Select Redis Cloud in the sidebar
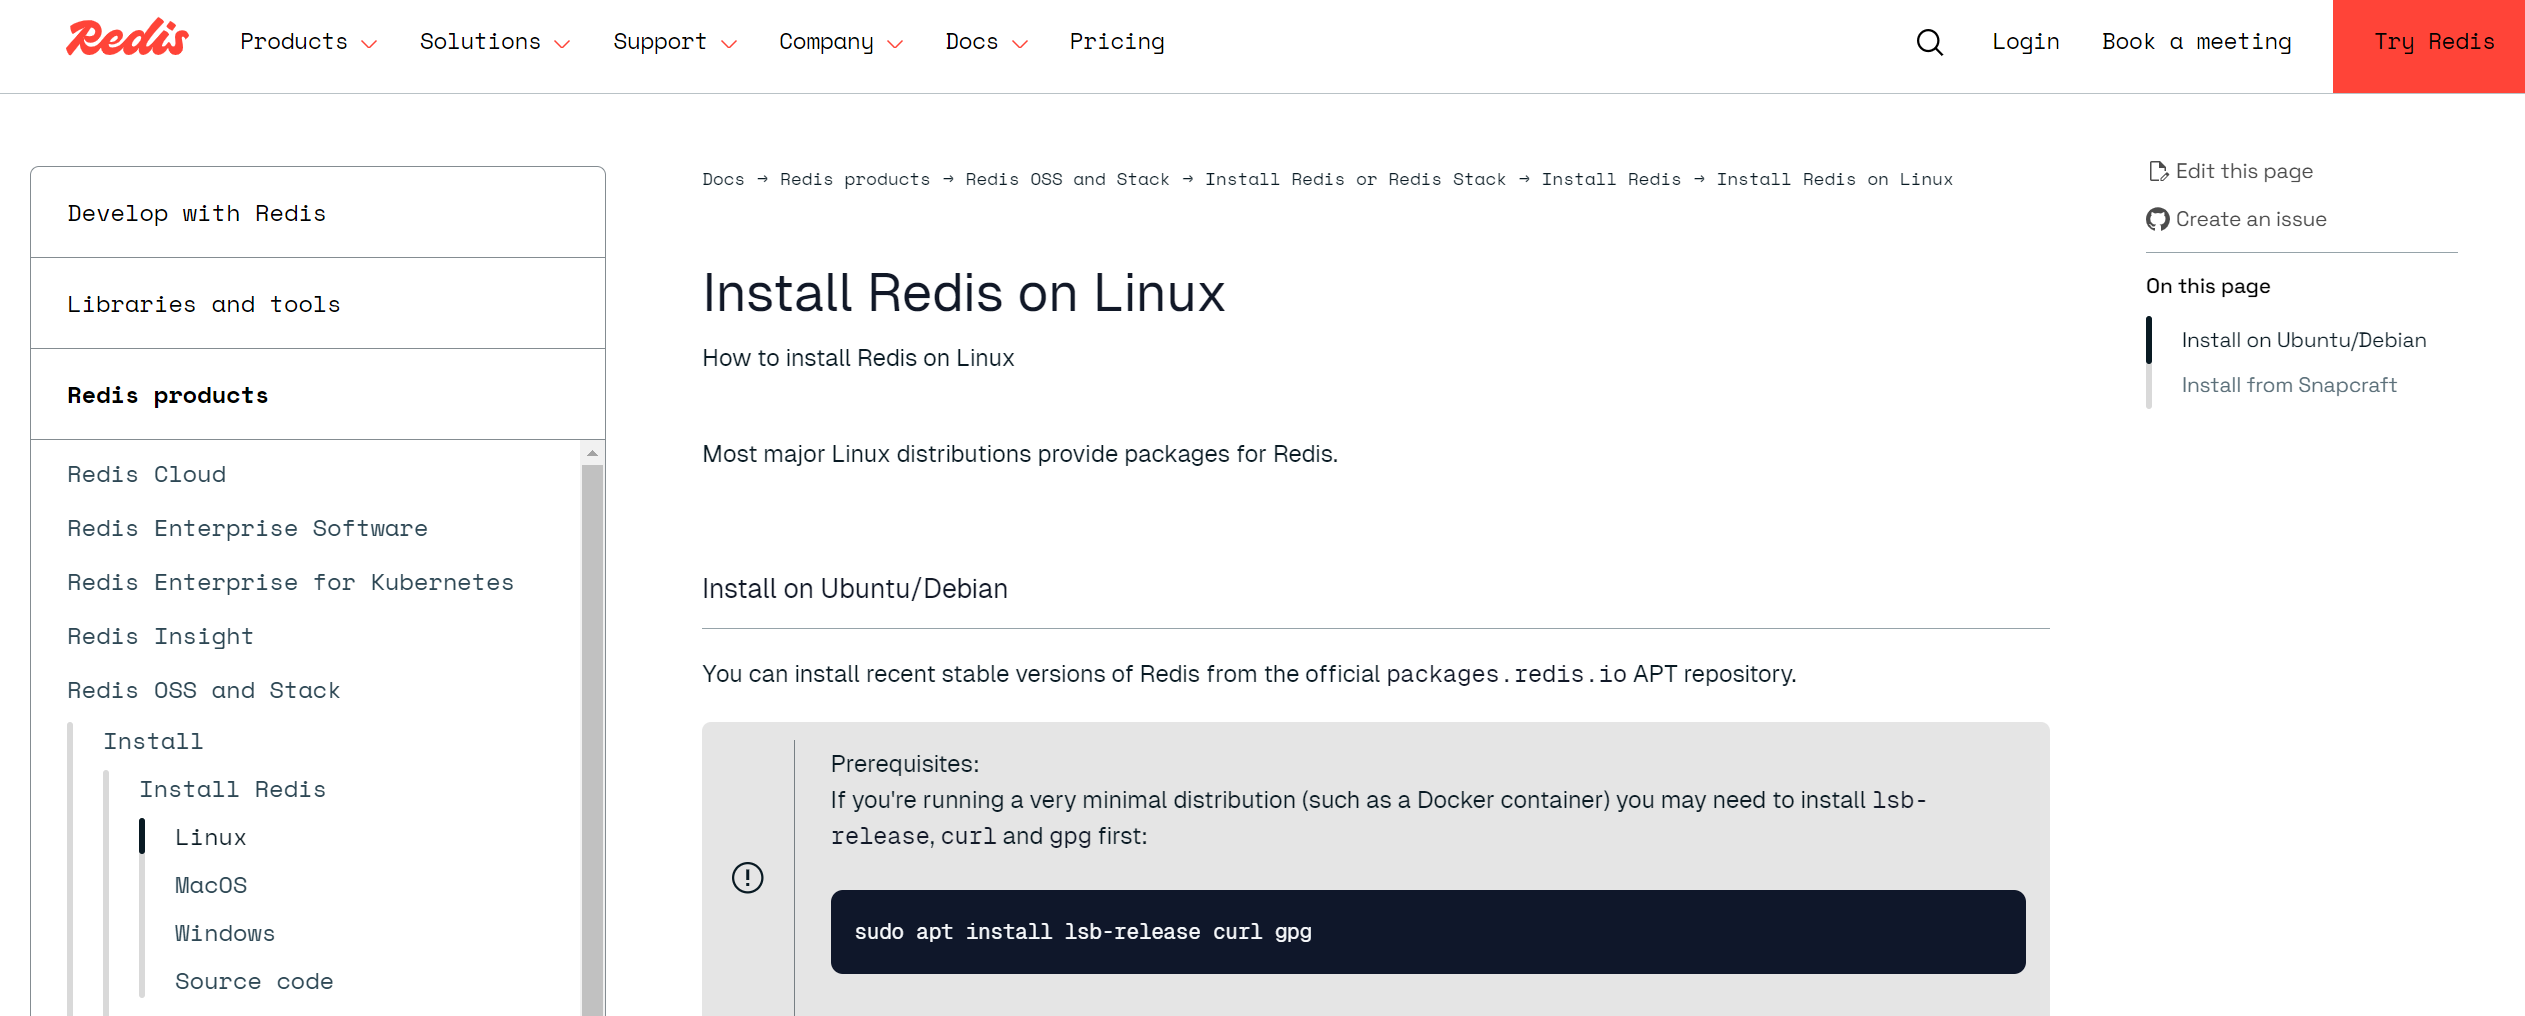This screenshot has width=2525, height=1016. [x=146, y=474]
